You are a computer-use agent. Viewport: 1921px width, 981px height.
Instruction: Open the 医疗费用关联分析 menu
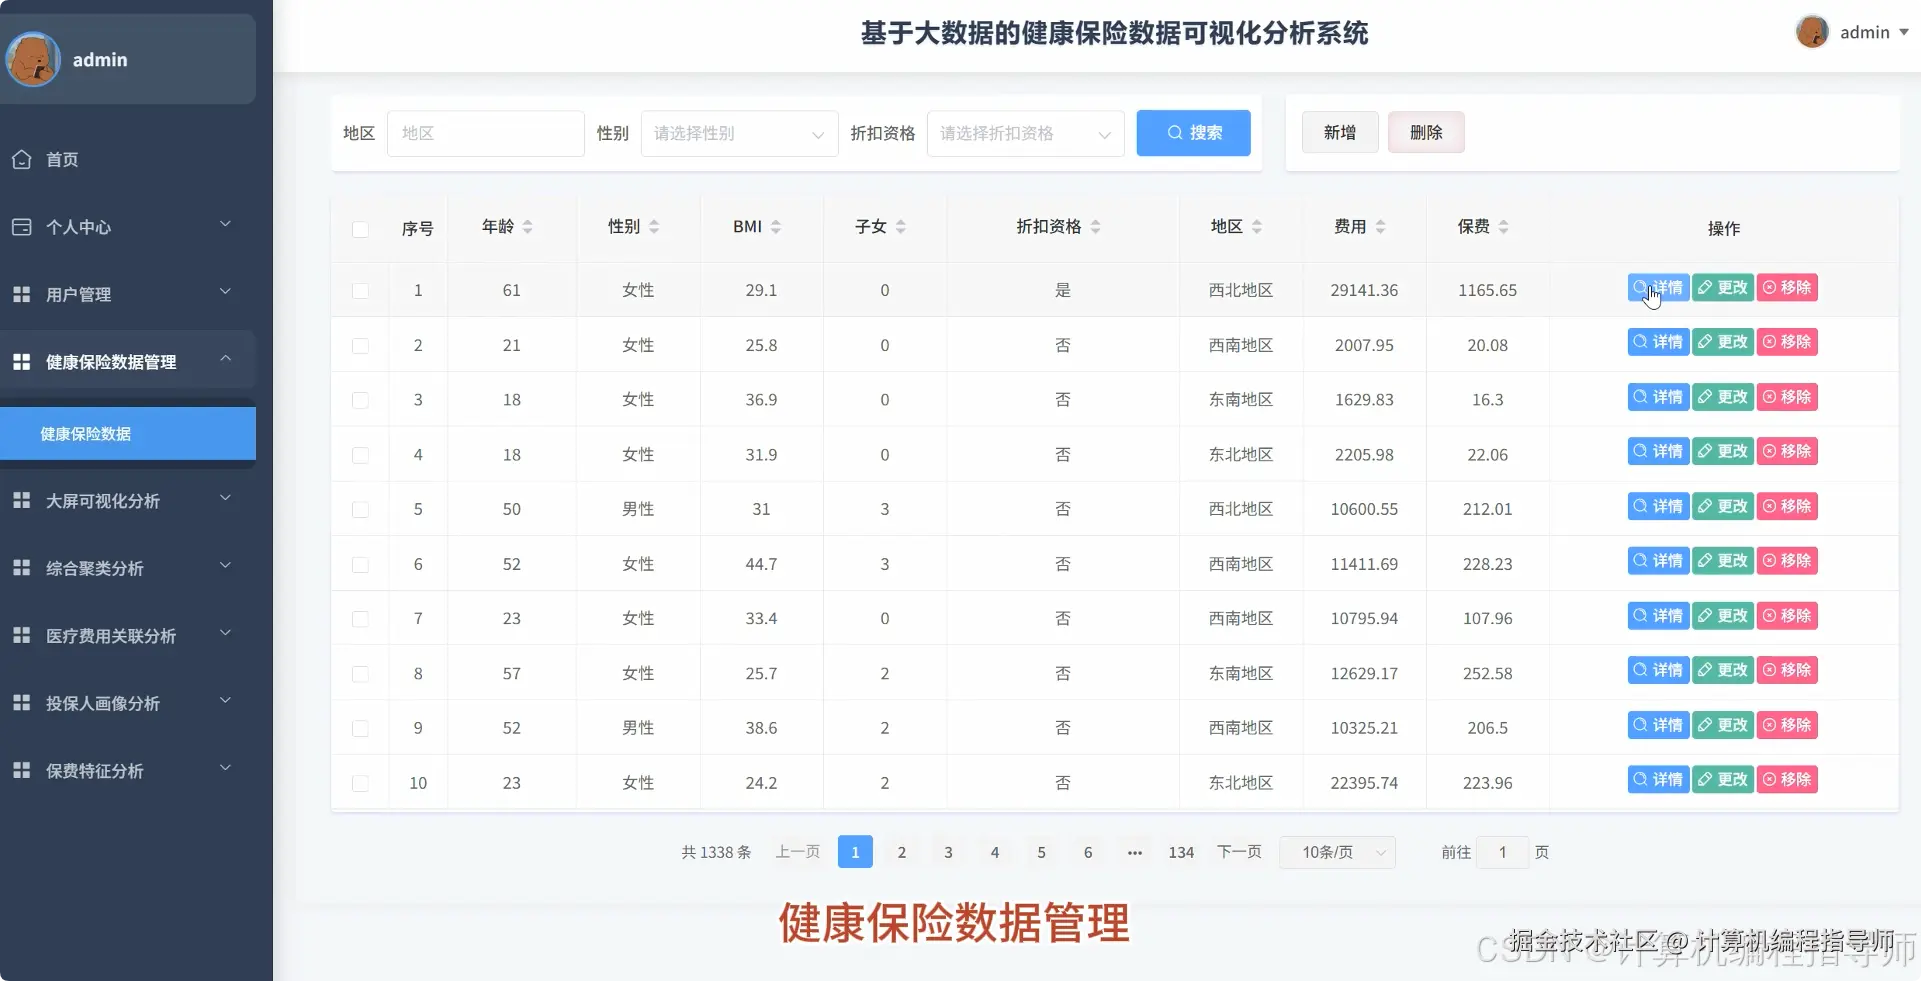[x=128, y=635]
